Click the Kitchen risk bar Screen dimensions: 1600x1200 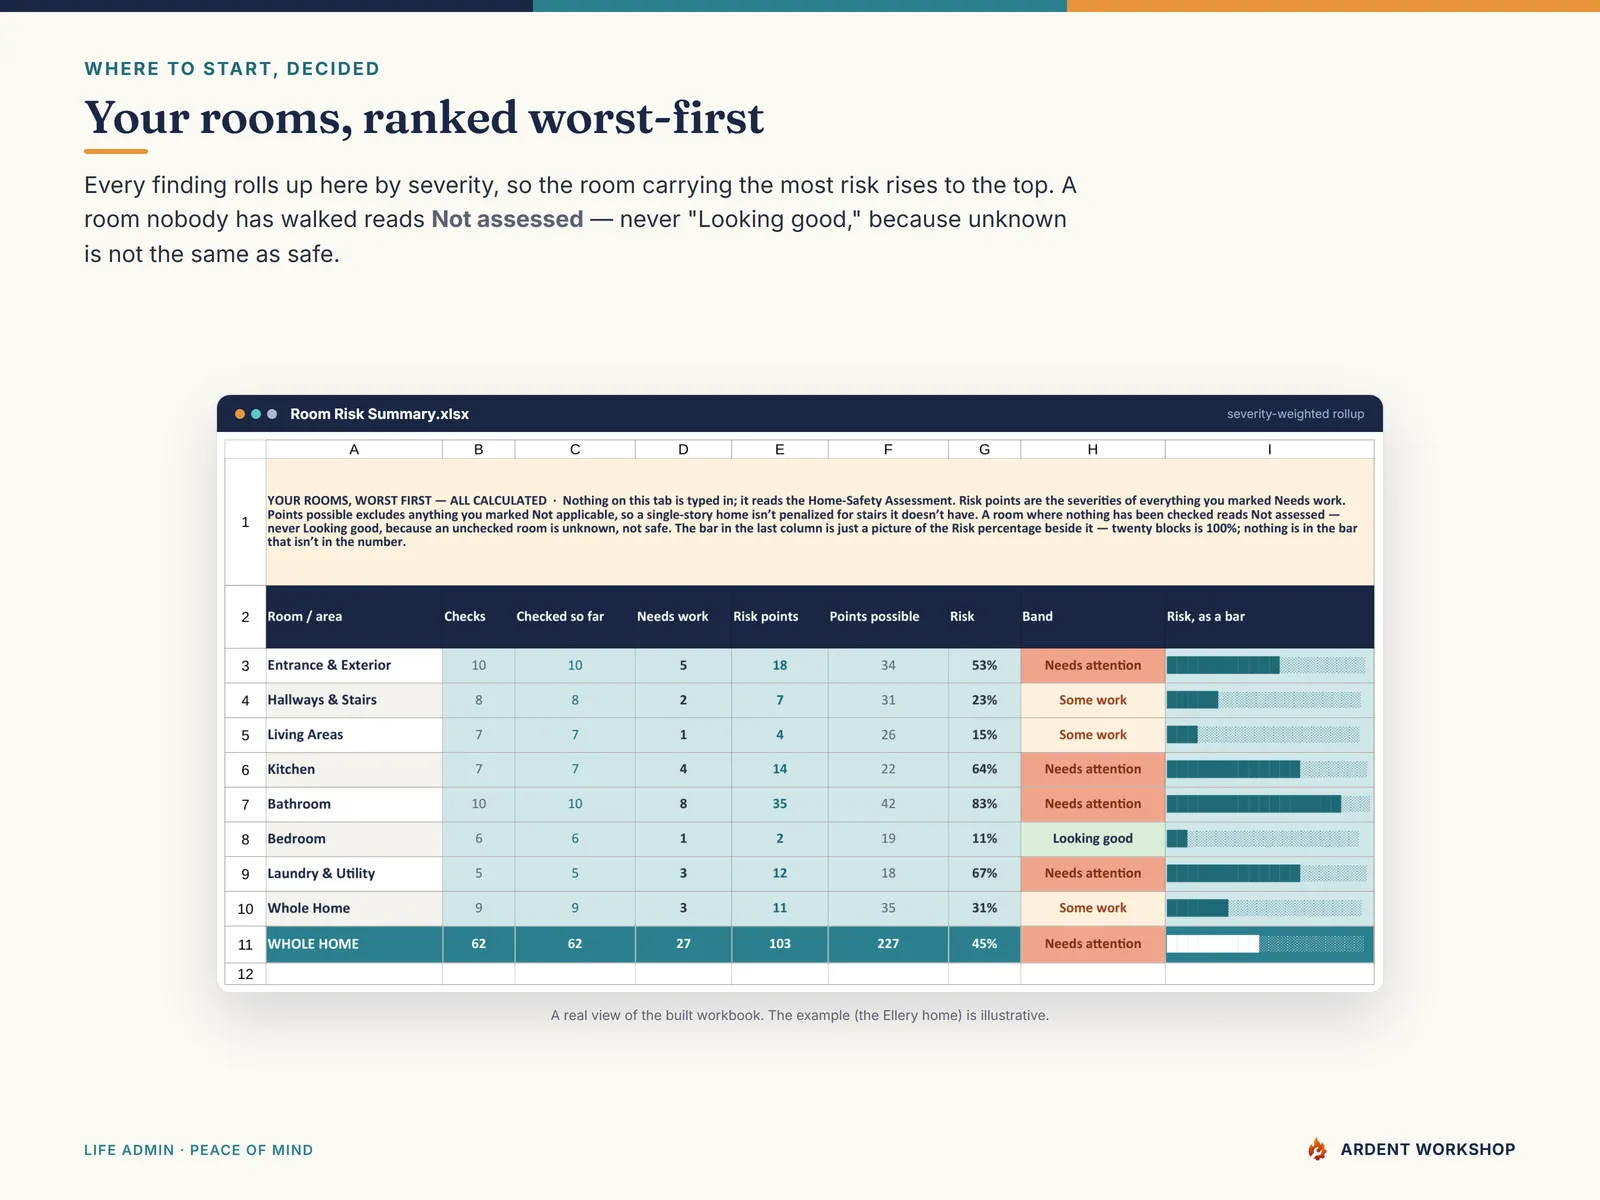[x=1266, y=769]
